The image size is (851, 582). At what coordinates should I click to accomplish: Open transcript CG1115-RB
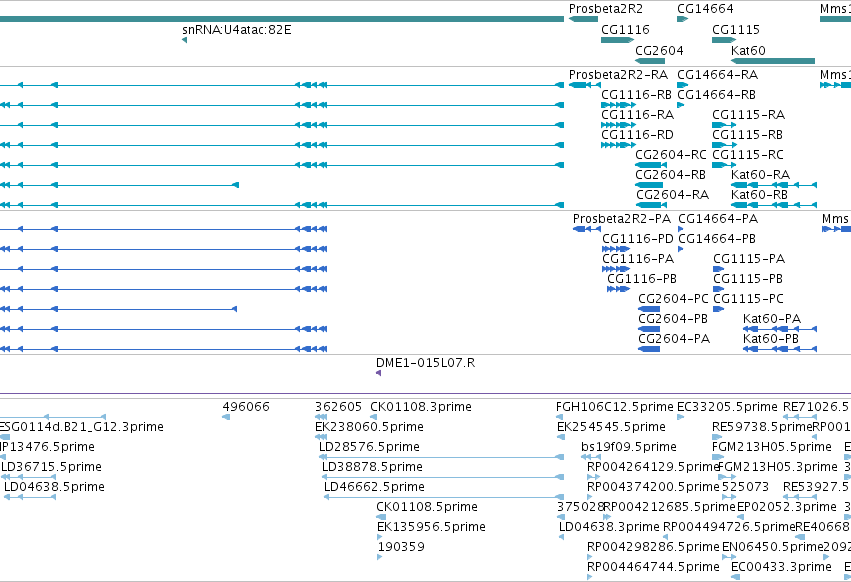pos(747,135)
